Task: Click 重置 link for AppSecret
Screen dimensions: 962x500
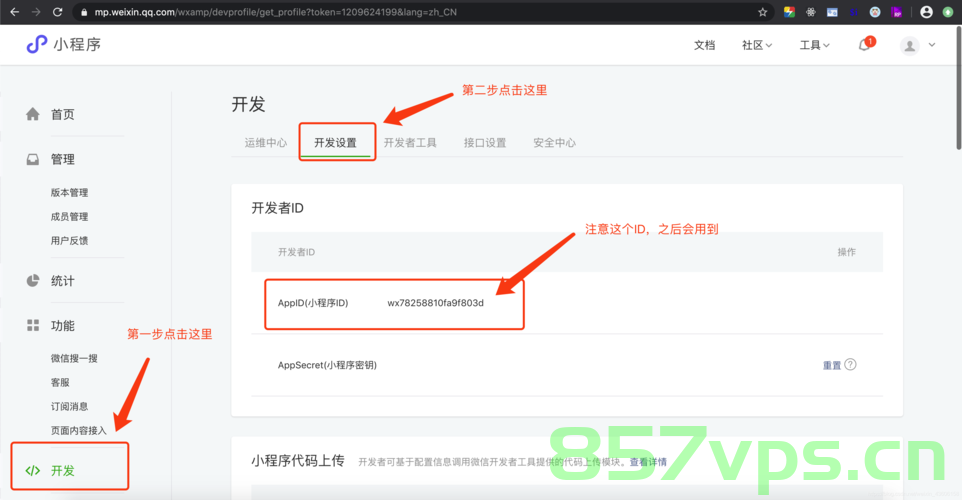Action: click(832, 365)
